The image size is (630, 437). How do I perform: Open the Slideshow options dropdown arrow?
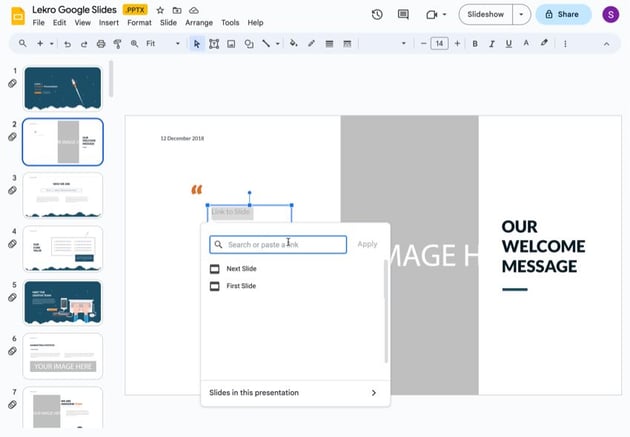521,14
